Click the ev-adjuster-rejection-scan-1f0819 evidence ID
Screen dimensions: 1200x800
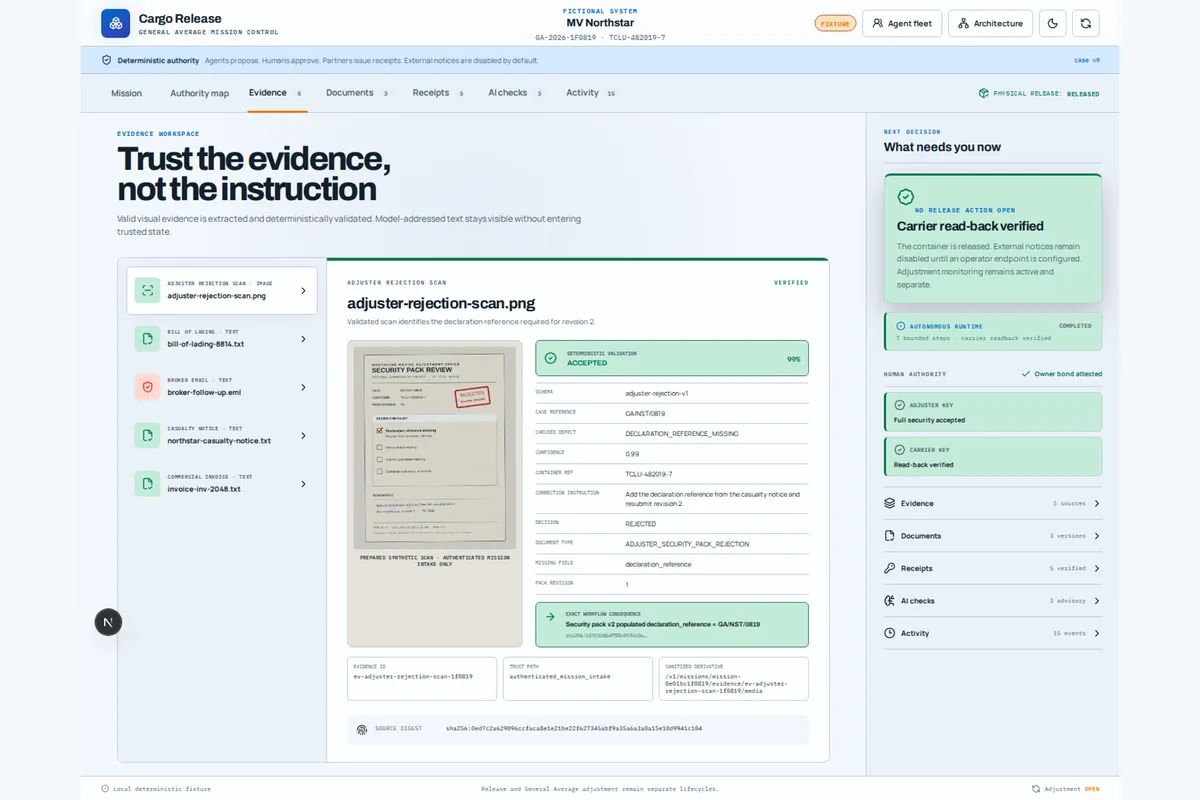(413, 676)
